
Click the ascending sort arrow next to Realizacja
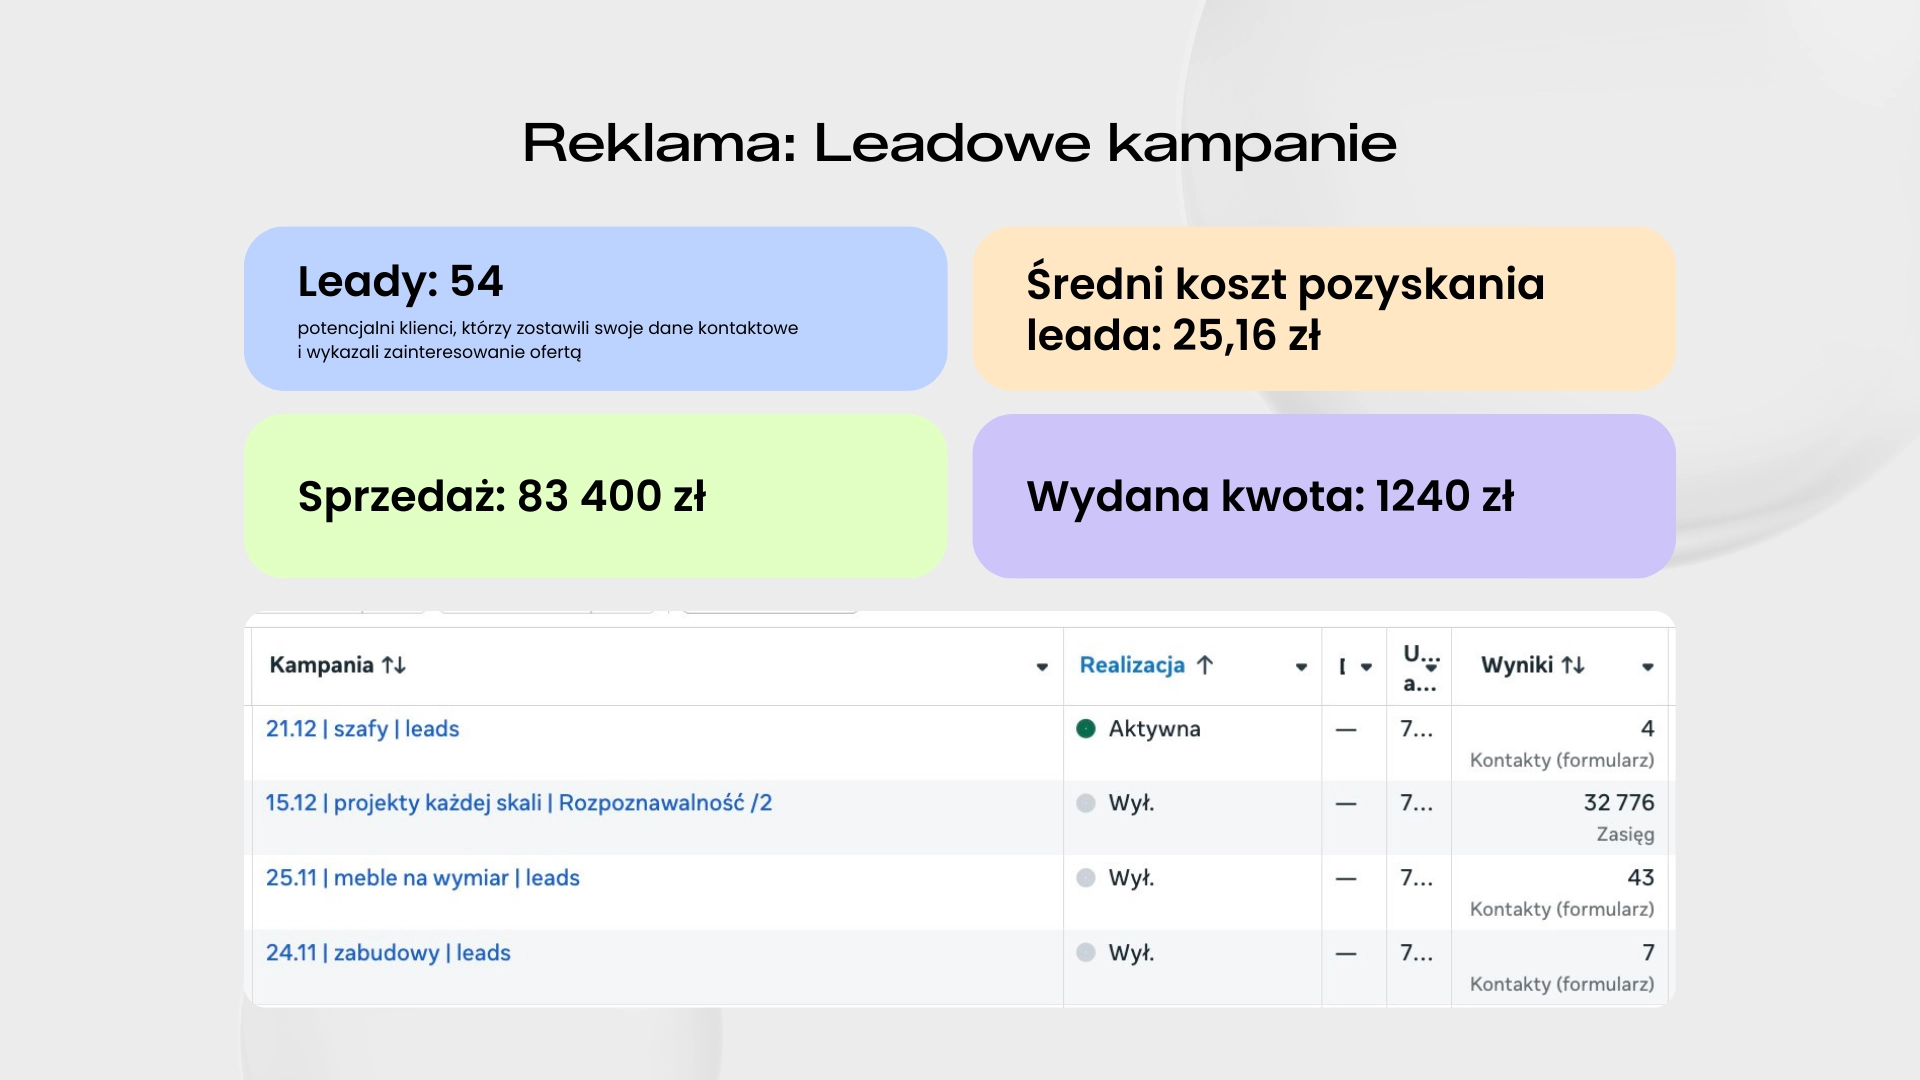tap(1207, 664)
